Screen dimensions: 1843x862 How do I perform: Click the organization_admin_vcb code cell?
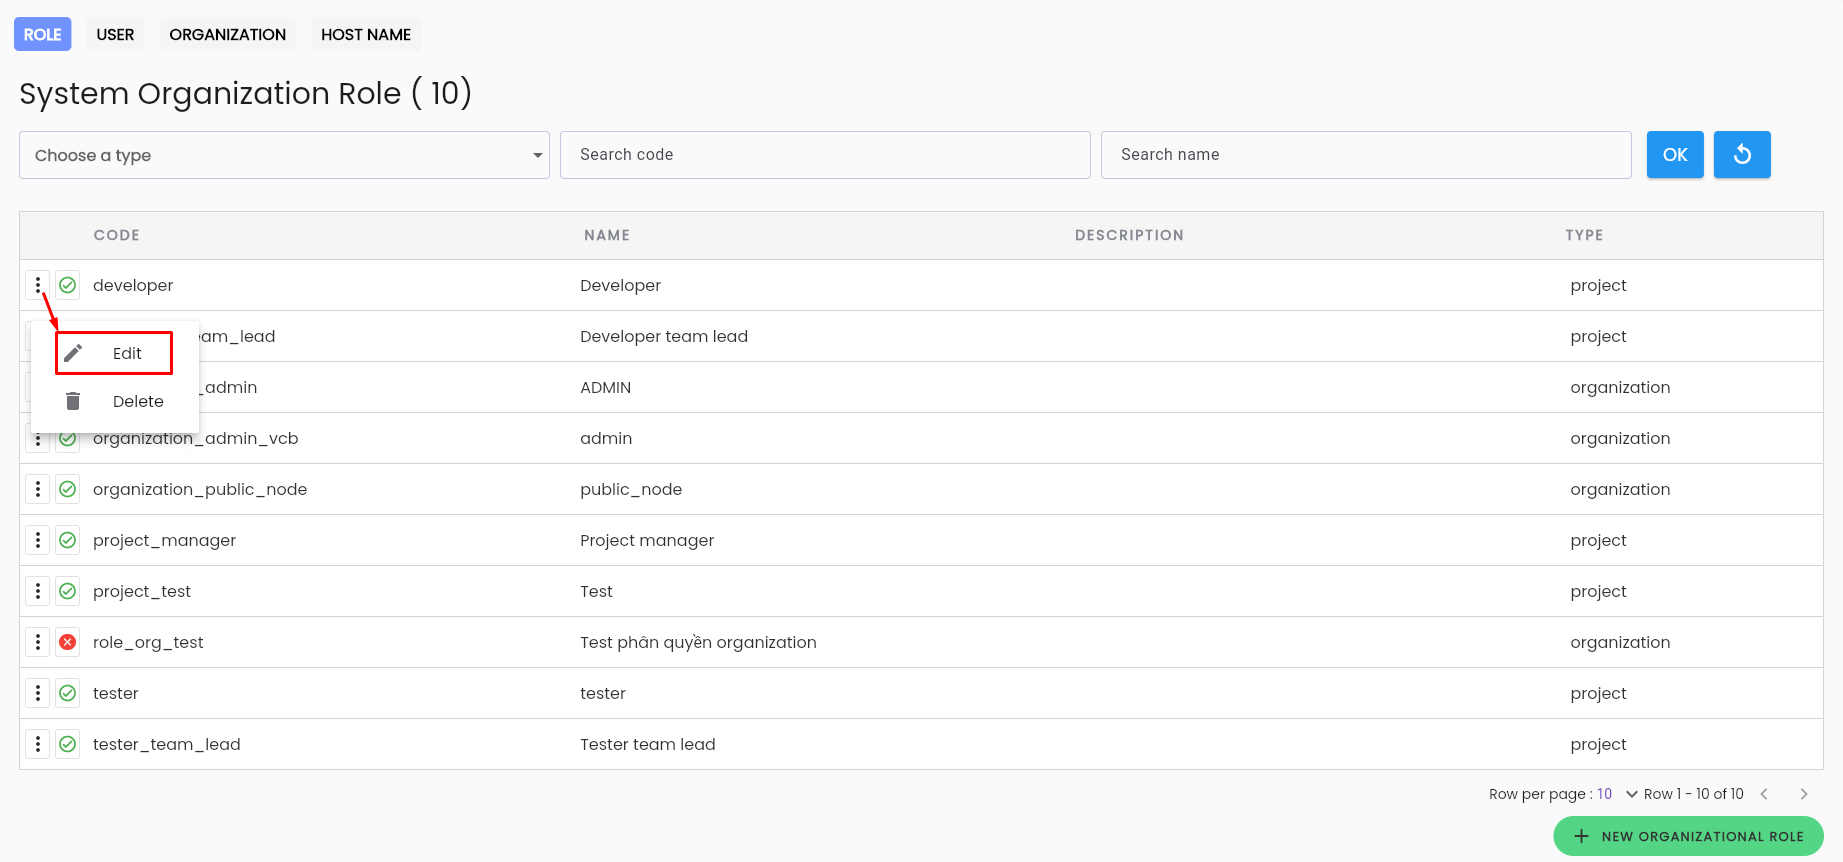click(196, 438)
